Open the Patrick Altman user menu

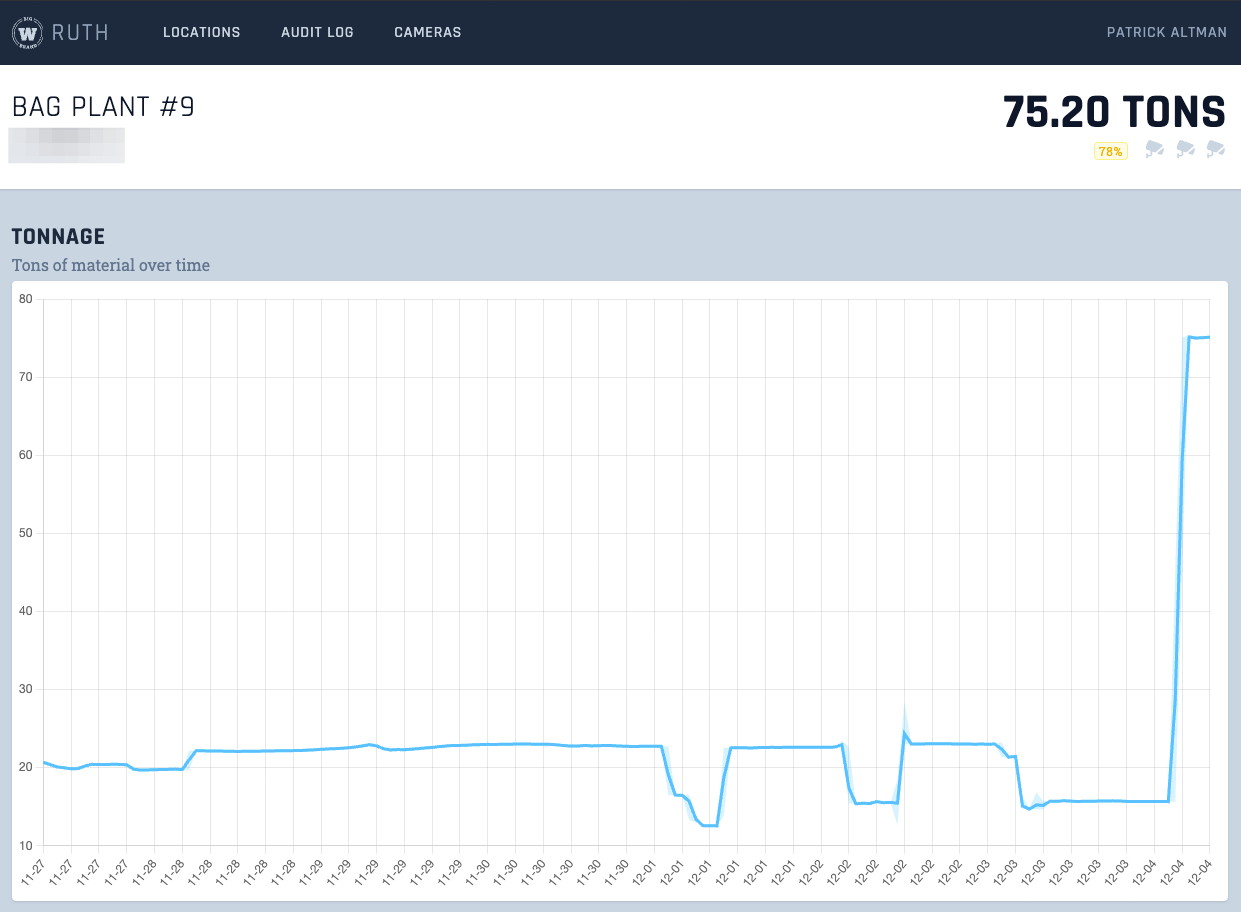[x=1166, y=32]
